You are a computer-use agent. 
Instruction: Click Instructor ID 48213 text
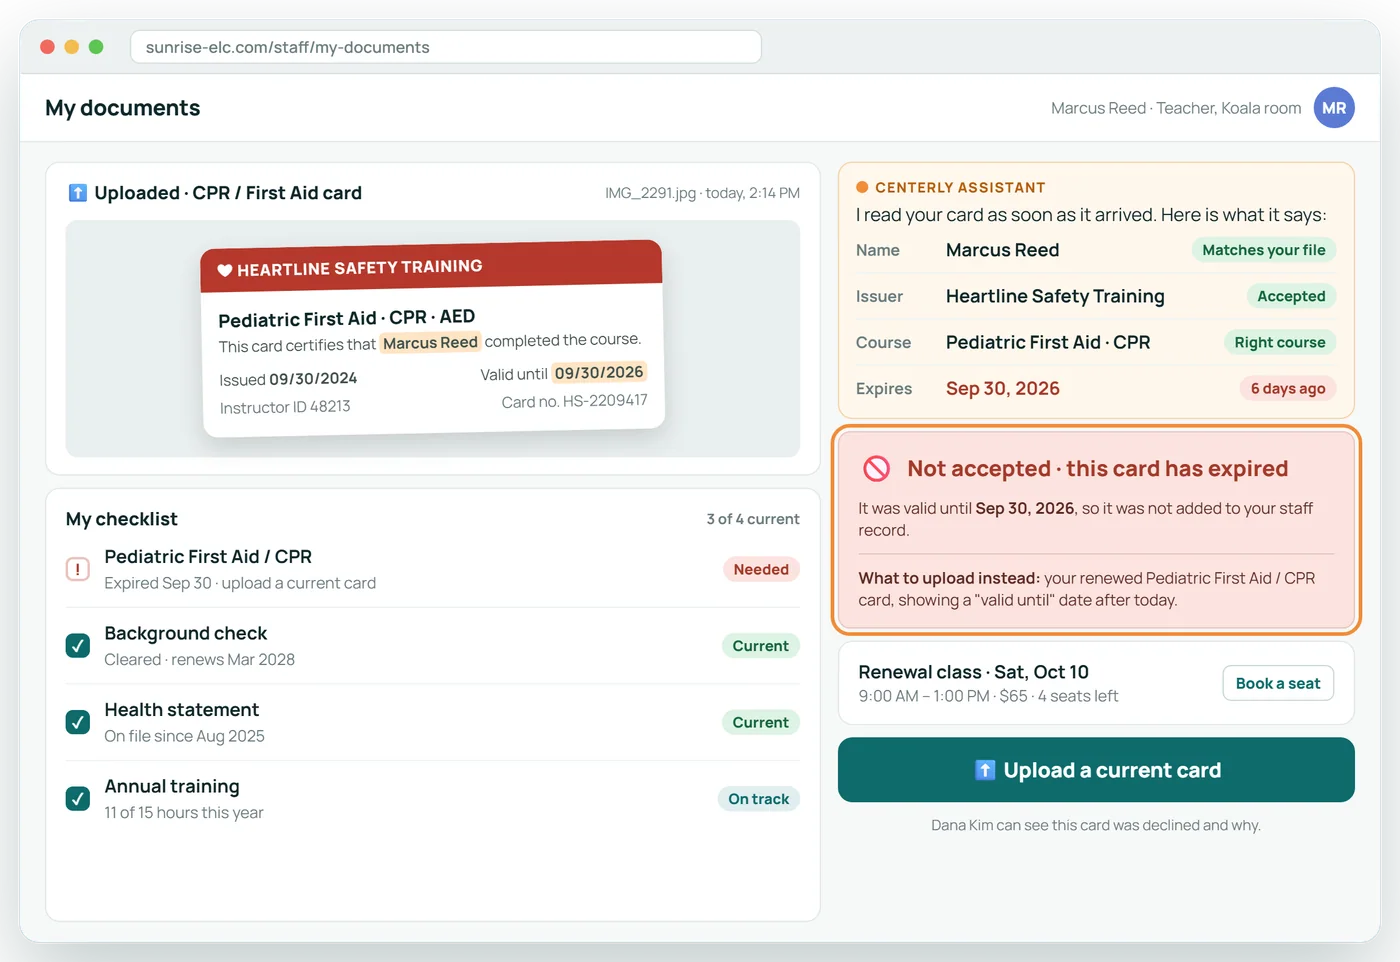click(x=285, y=407)
